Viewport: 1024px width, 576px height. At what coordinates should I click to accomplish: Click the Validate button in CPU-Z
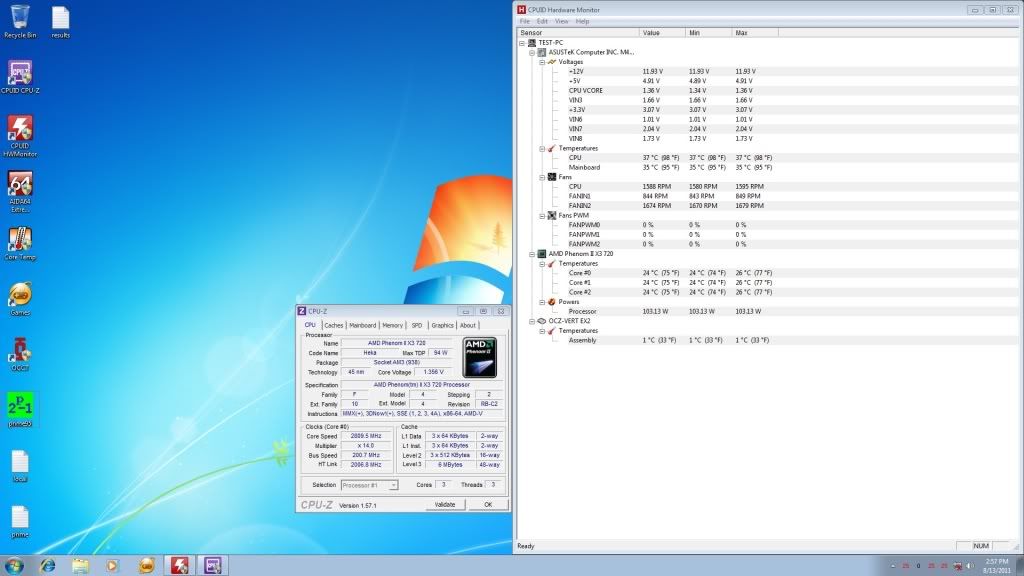coord(445,504)
